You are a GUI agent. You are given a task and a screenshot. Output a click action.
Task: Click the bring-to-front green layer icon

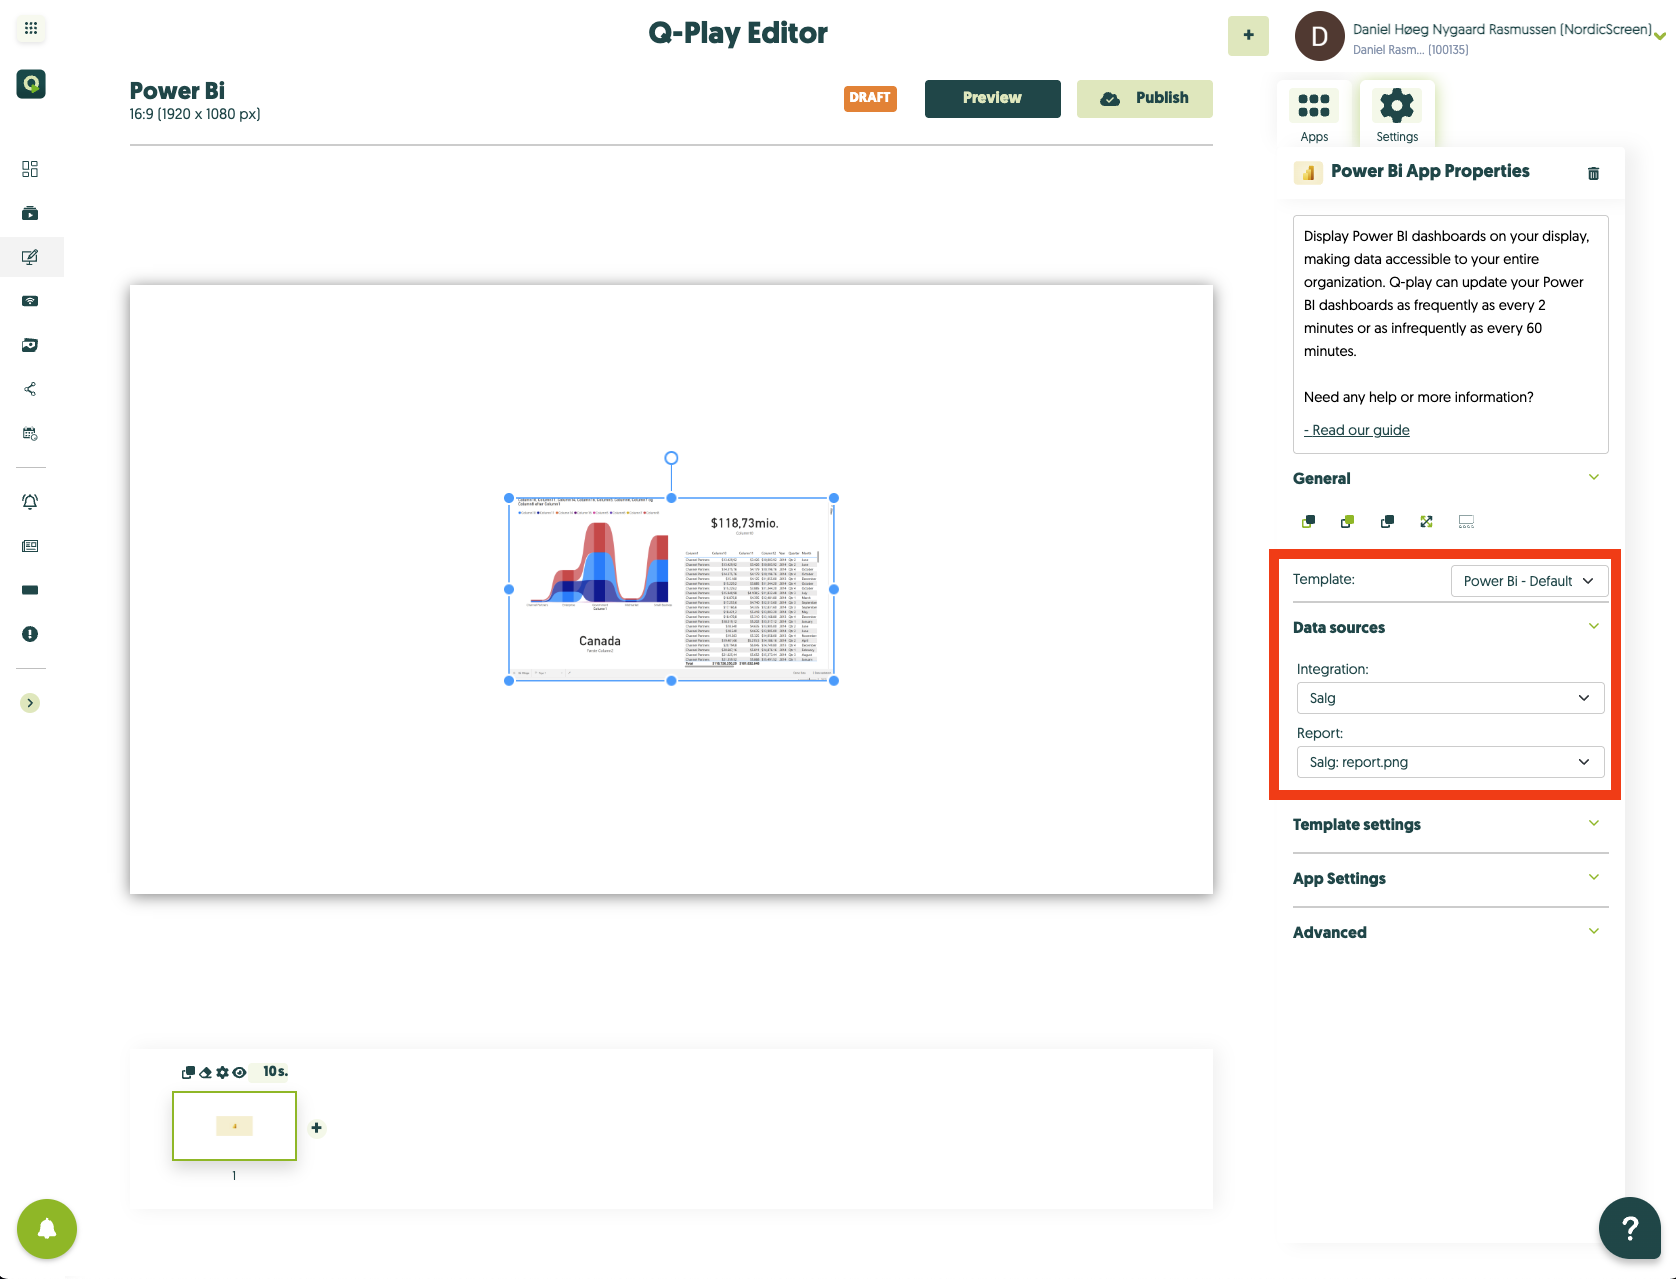click(1347, 522)
